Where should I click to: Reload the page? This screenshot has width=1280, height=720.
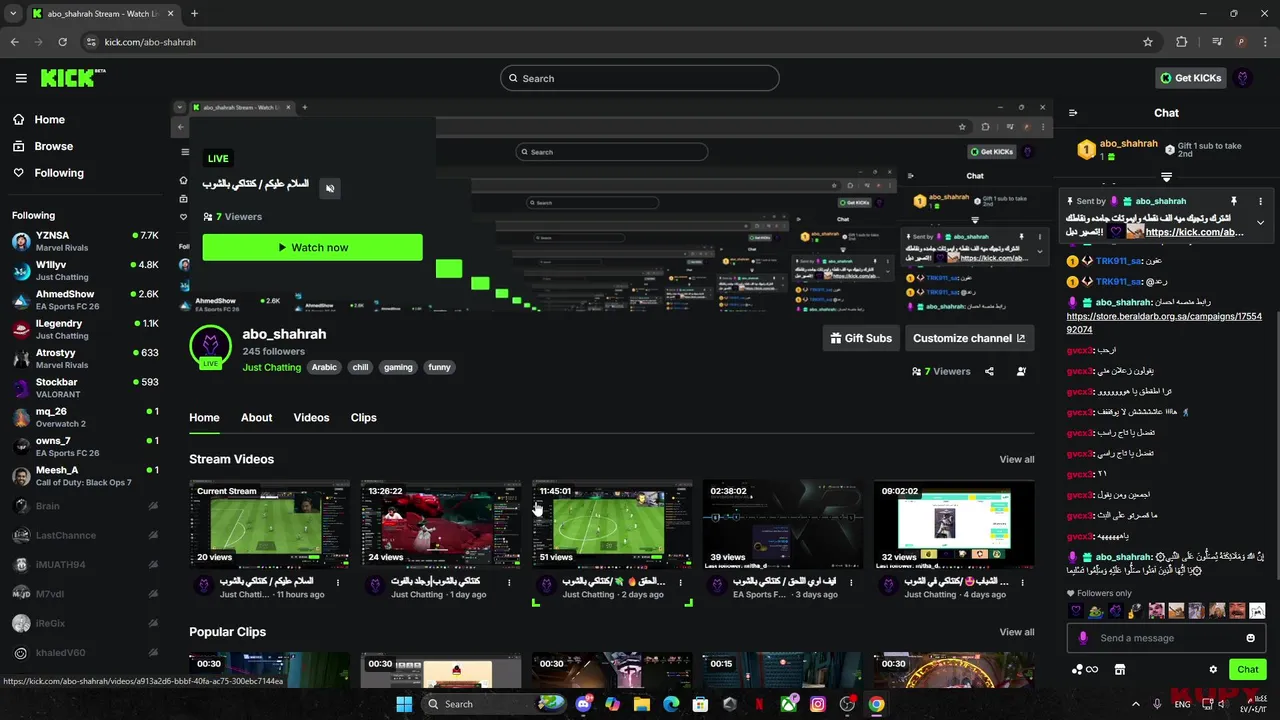pos(62,42)
